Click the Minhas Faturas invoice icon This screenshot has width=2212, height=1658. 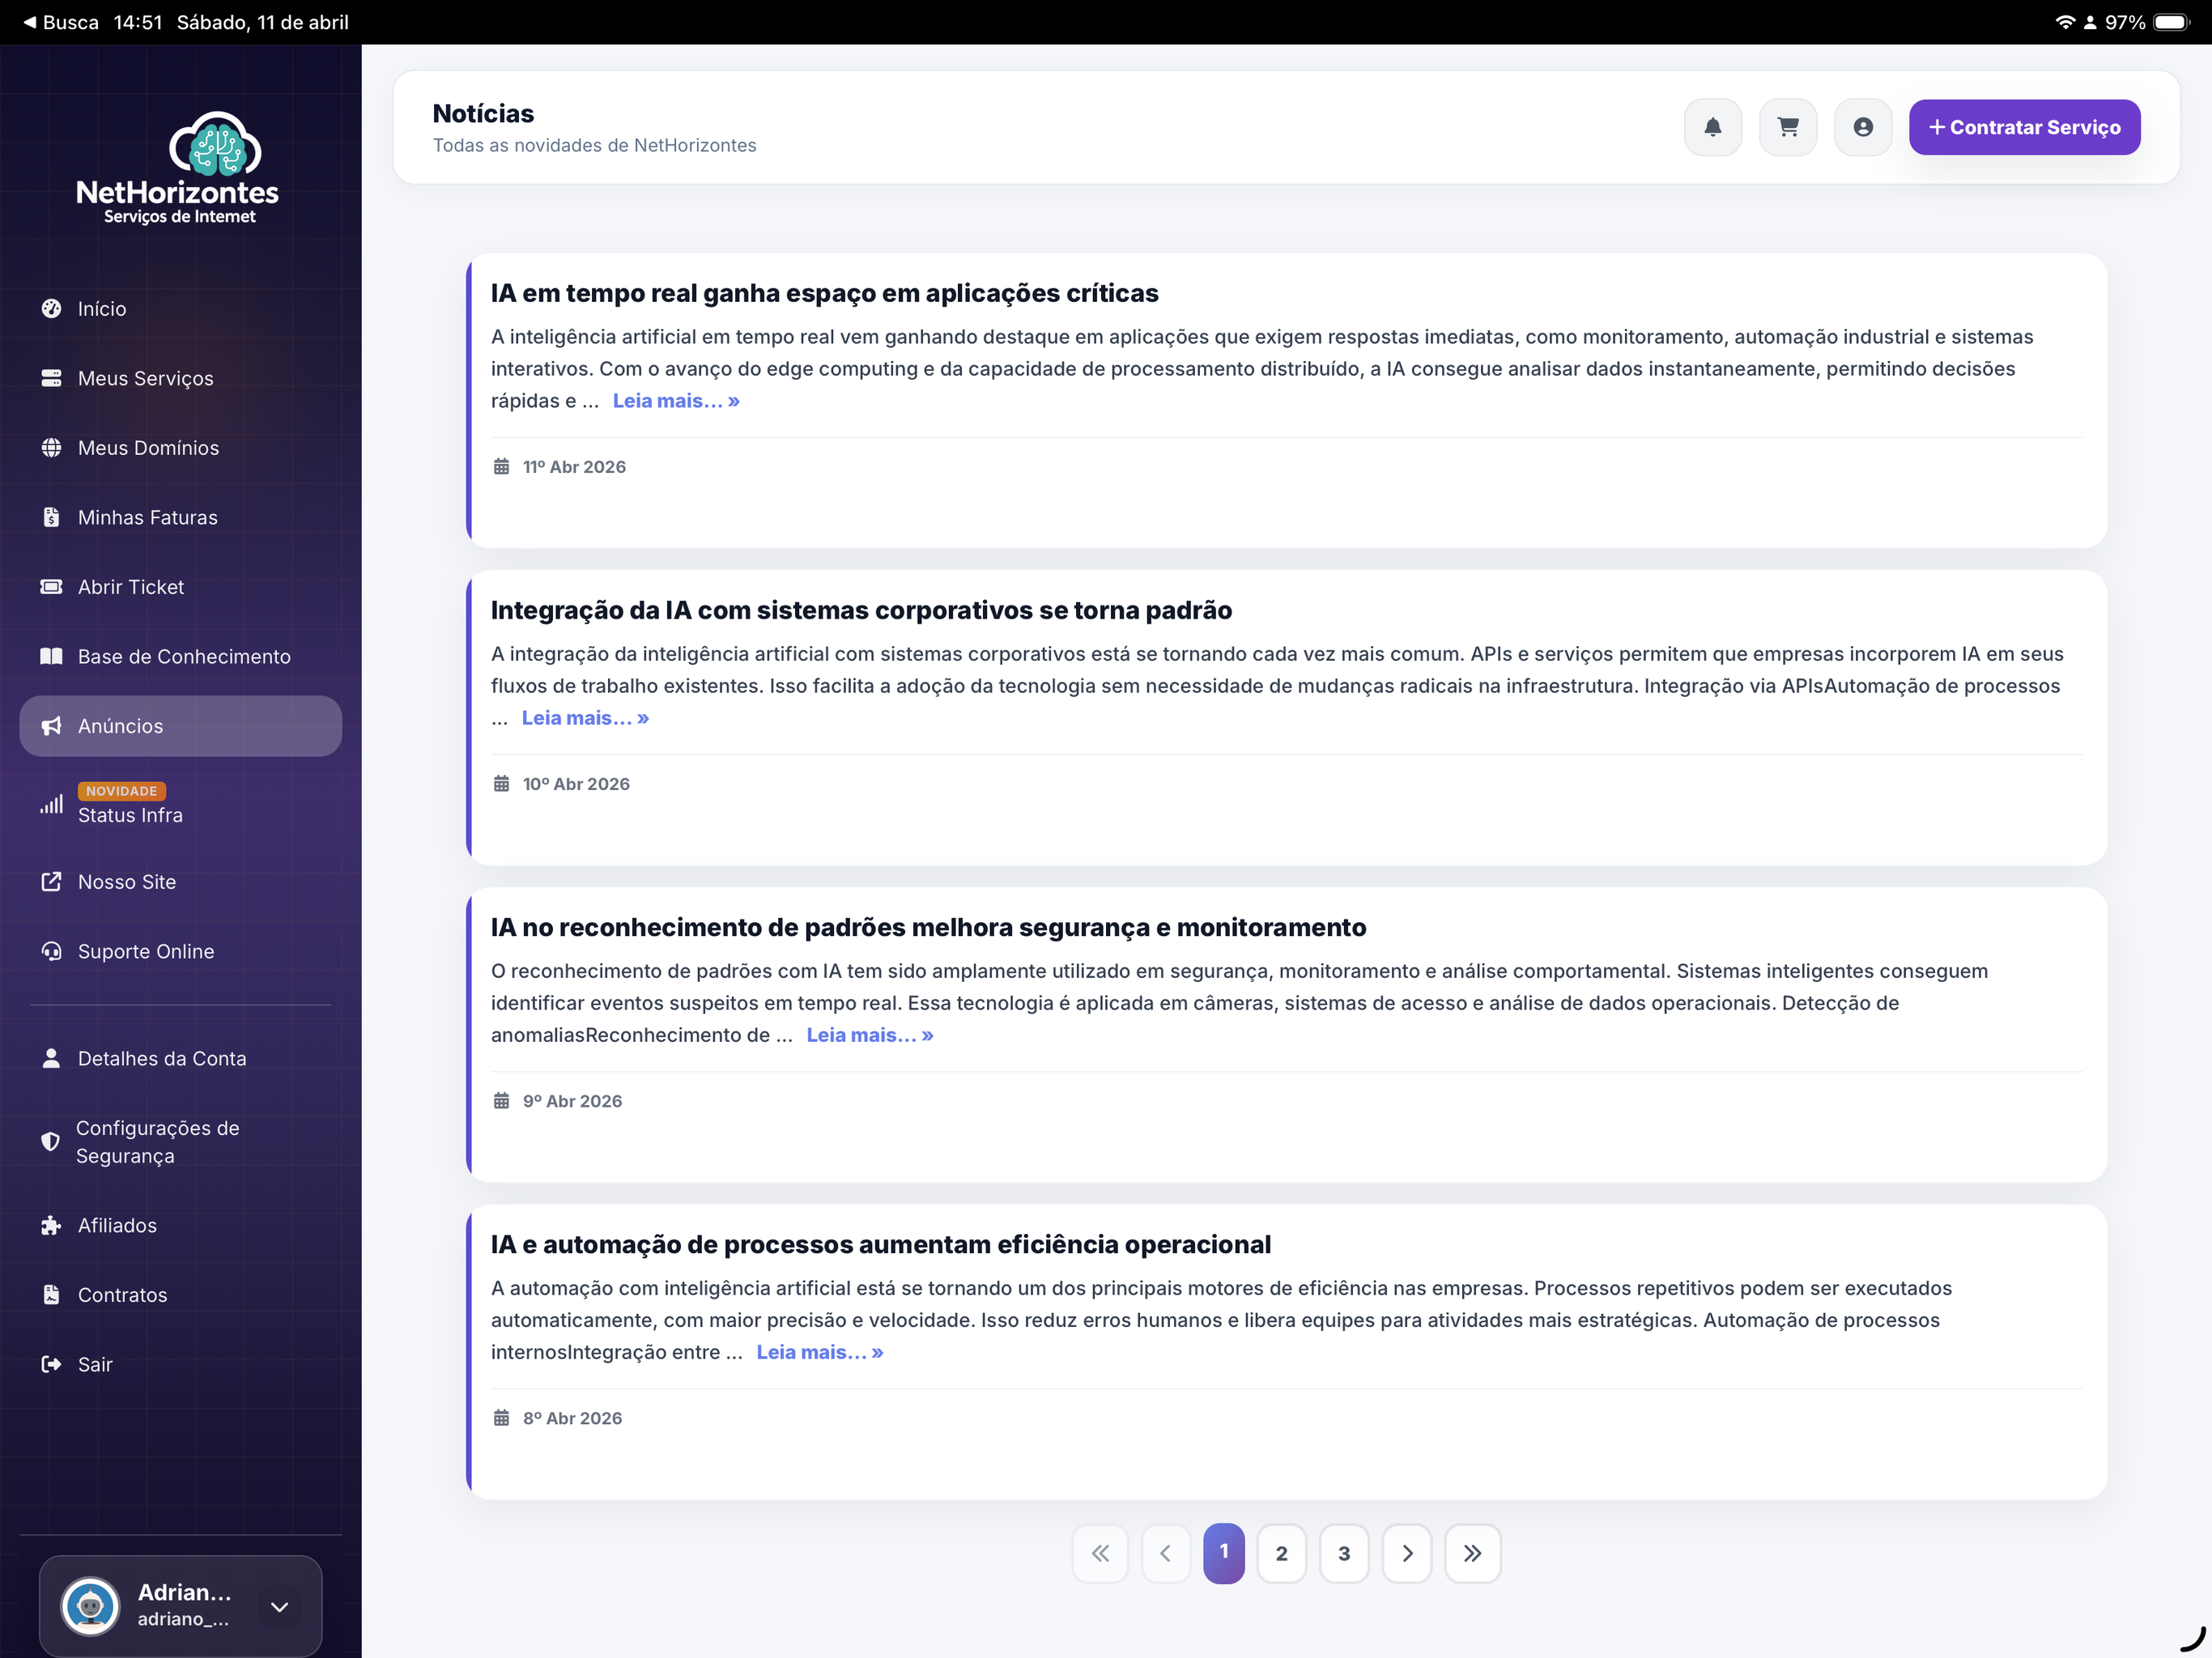(51, 517)
